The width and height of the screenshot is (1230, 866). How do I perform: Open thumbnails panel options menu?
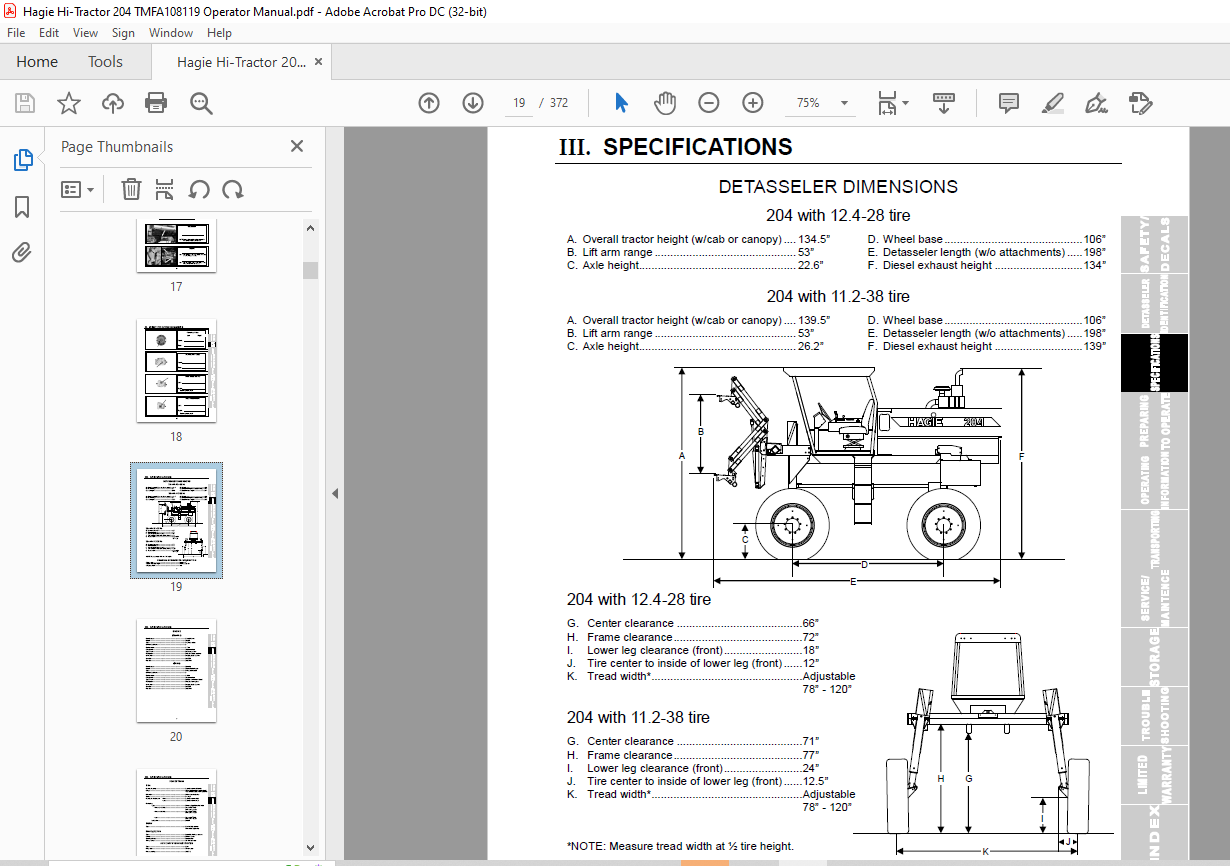(78, 189)
